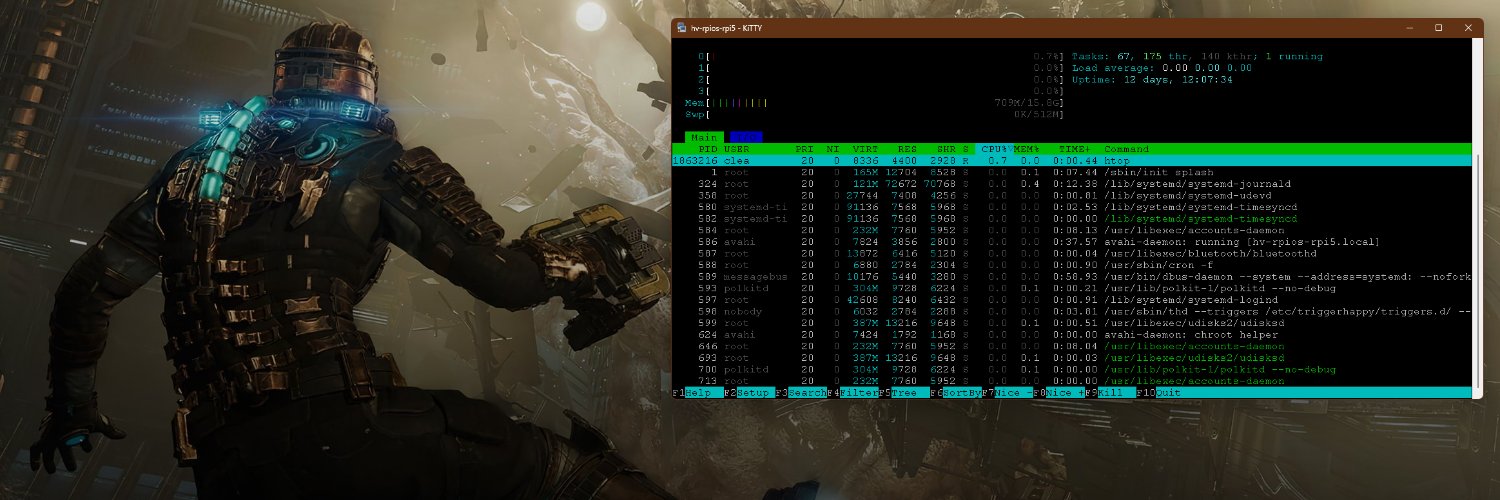The height and width of the screenshot is (500, 1500).
Task: Click F9 Kill in htop footer
Action: (1108, 393)
